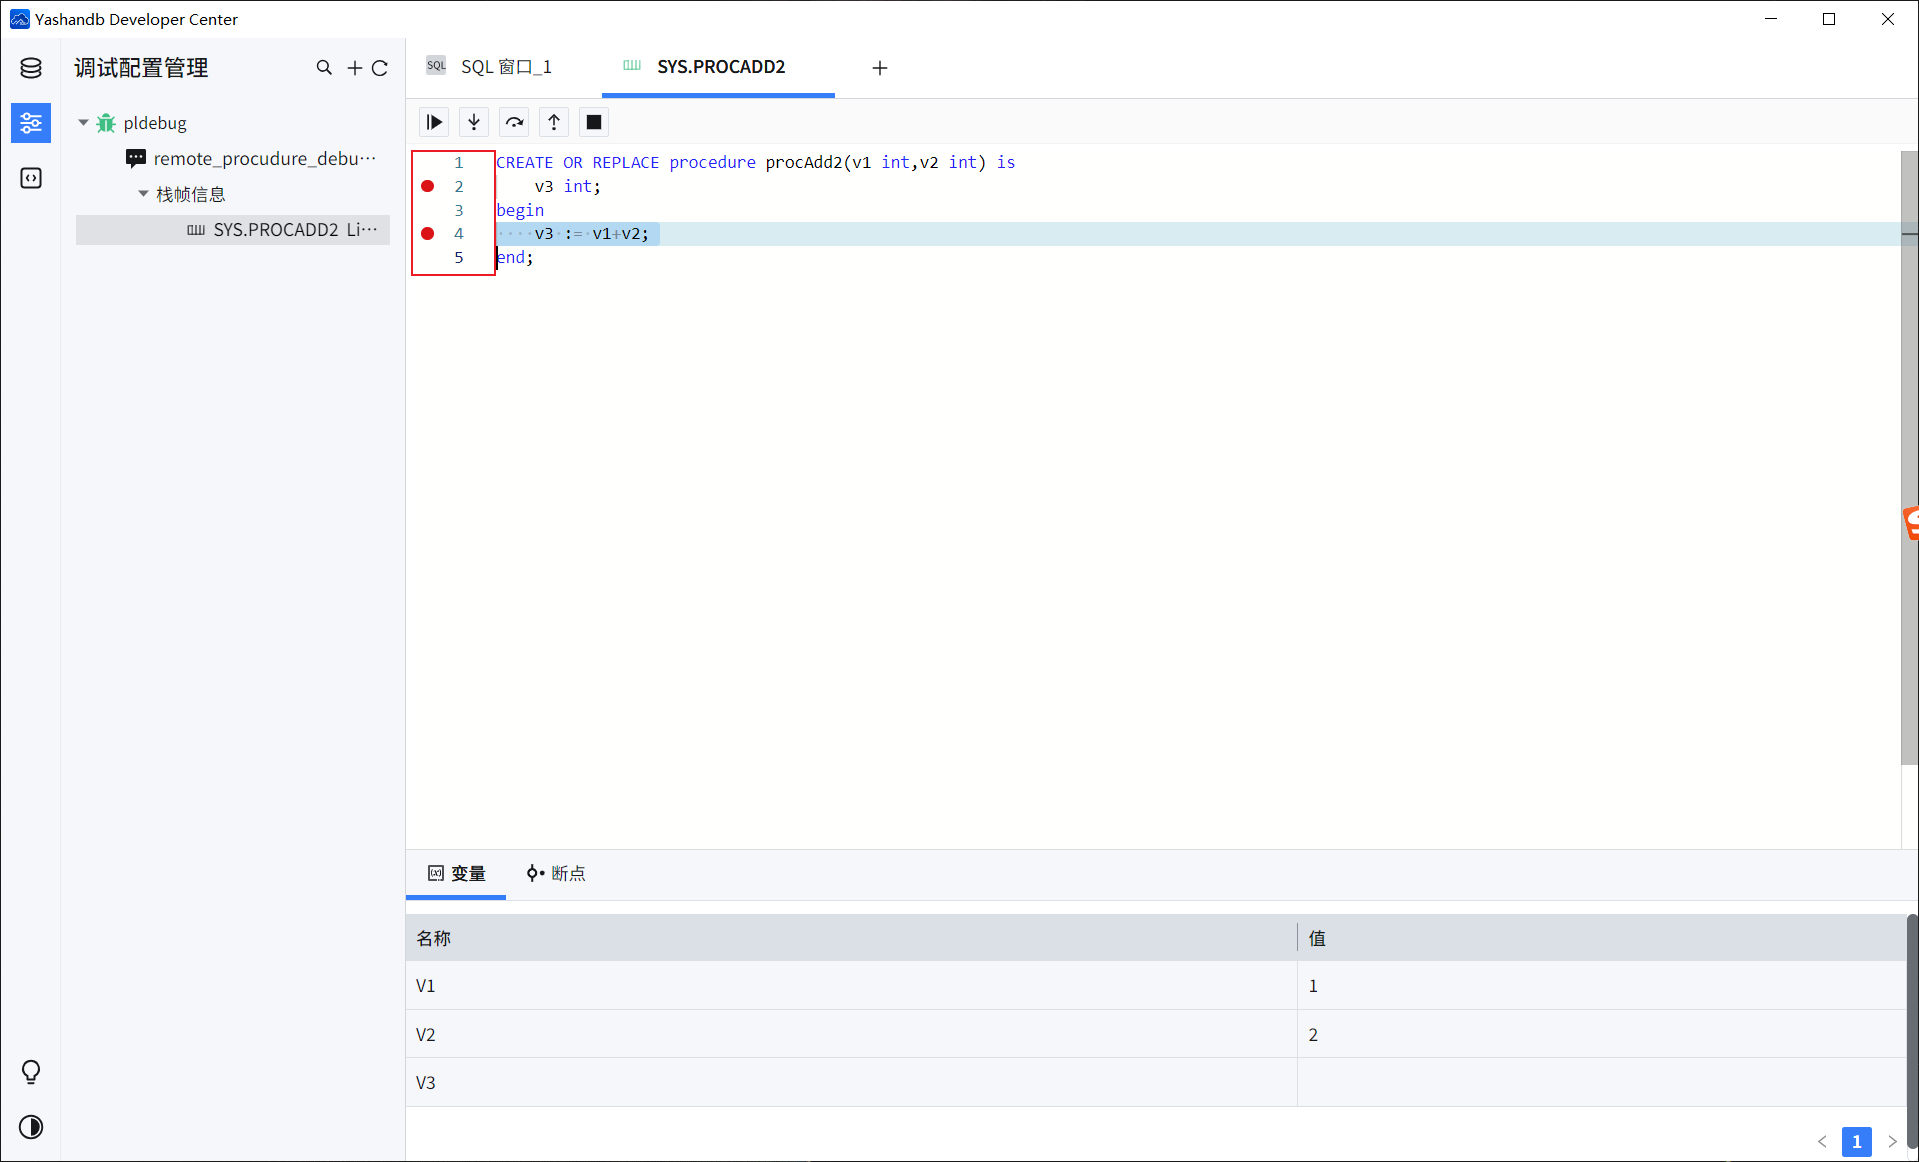This screenshot has height=1162, width=1919.
Task: Click line number 1 in gutter
Action: coord(459,162)
